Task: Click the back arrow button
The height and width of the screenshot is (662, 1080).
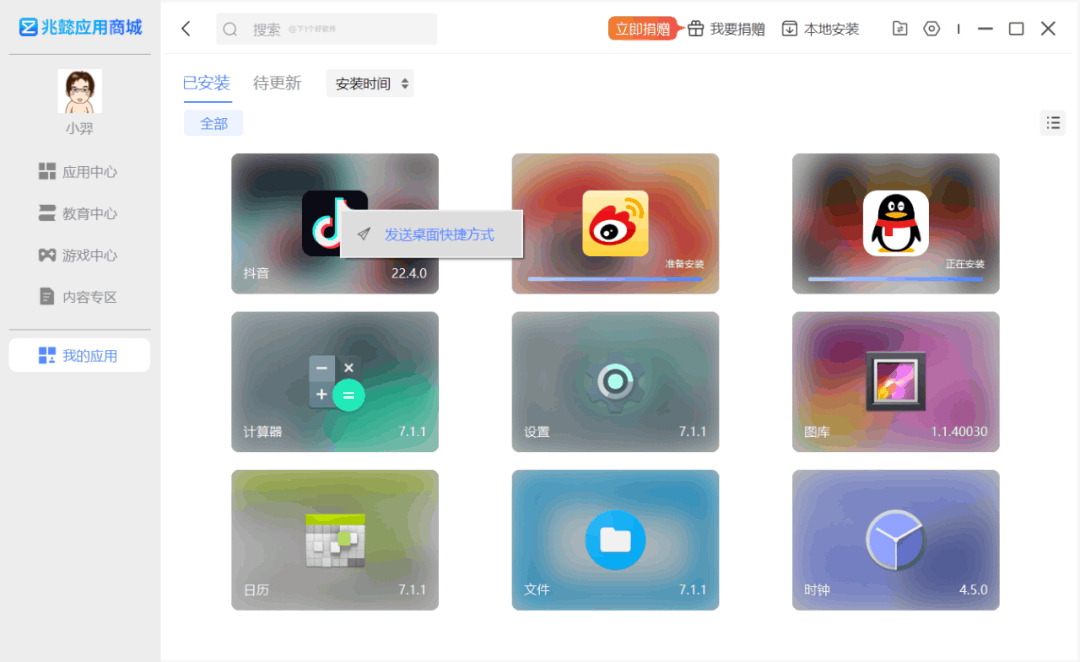Action: tap(186, 29)
